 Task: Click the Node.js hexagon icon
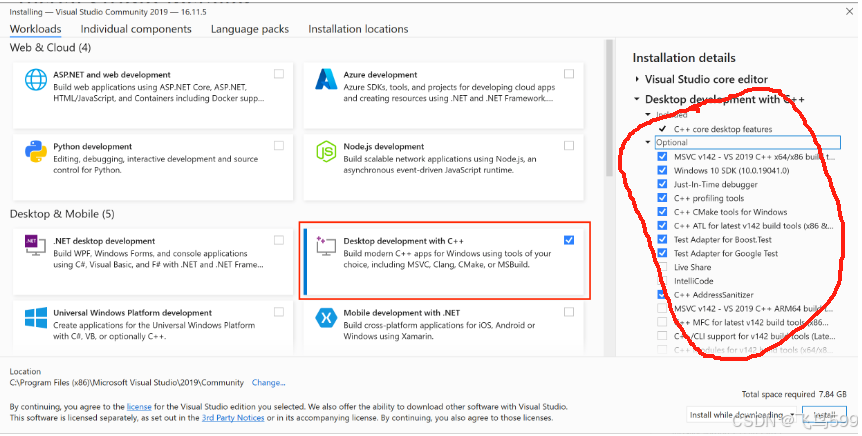coord(326,151)
